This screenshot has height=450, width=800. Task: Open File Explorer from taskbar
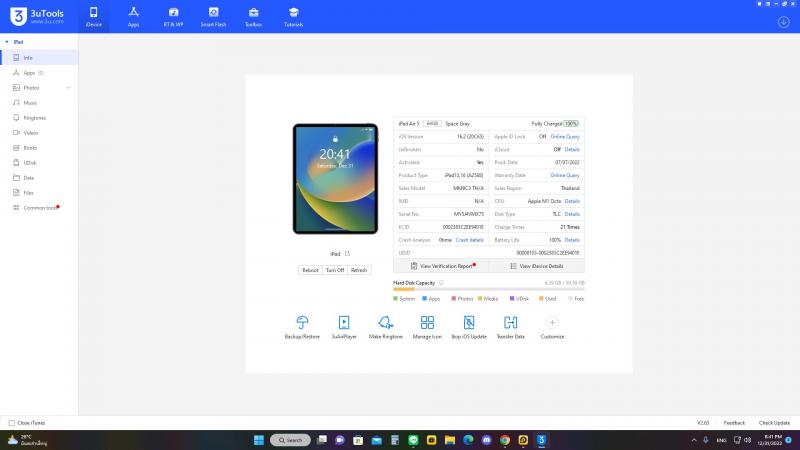[x=449, y=440]
